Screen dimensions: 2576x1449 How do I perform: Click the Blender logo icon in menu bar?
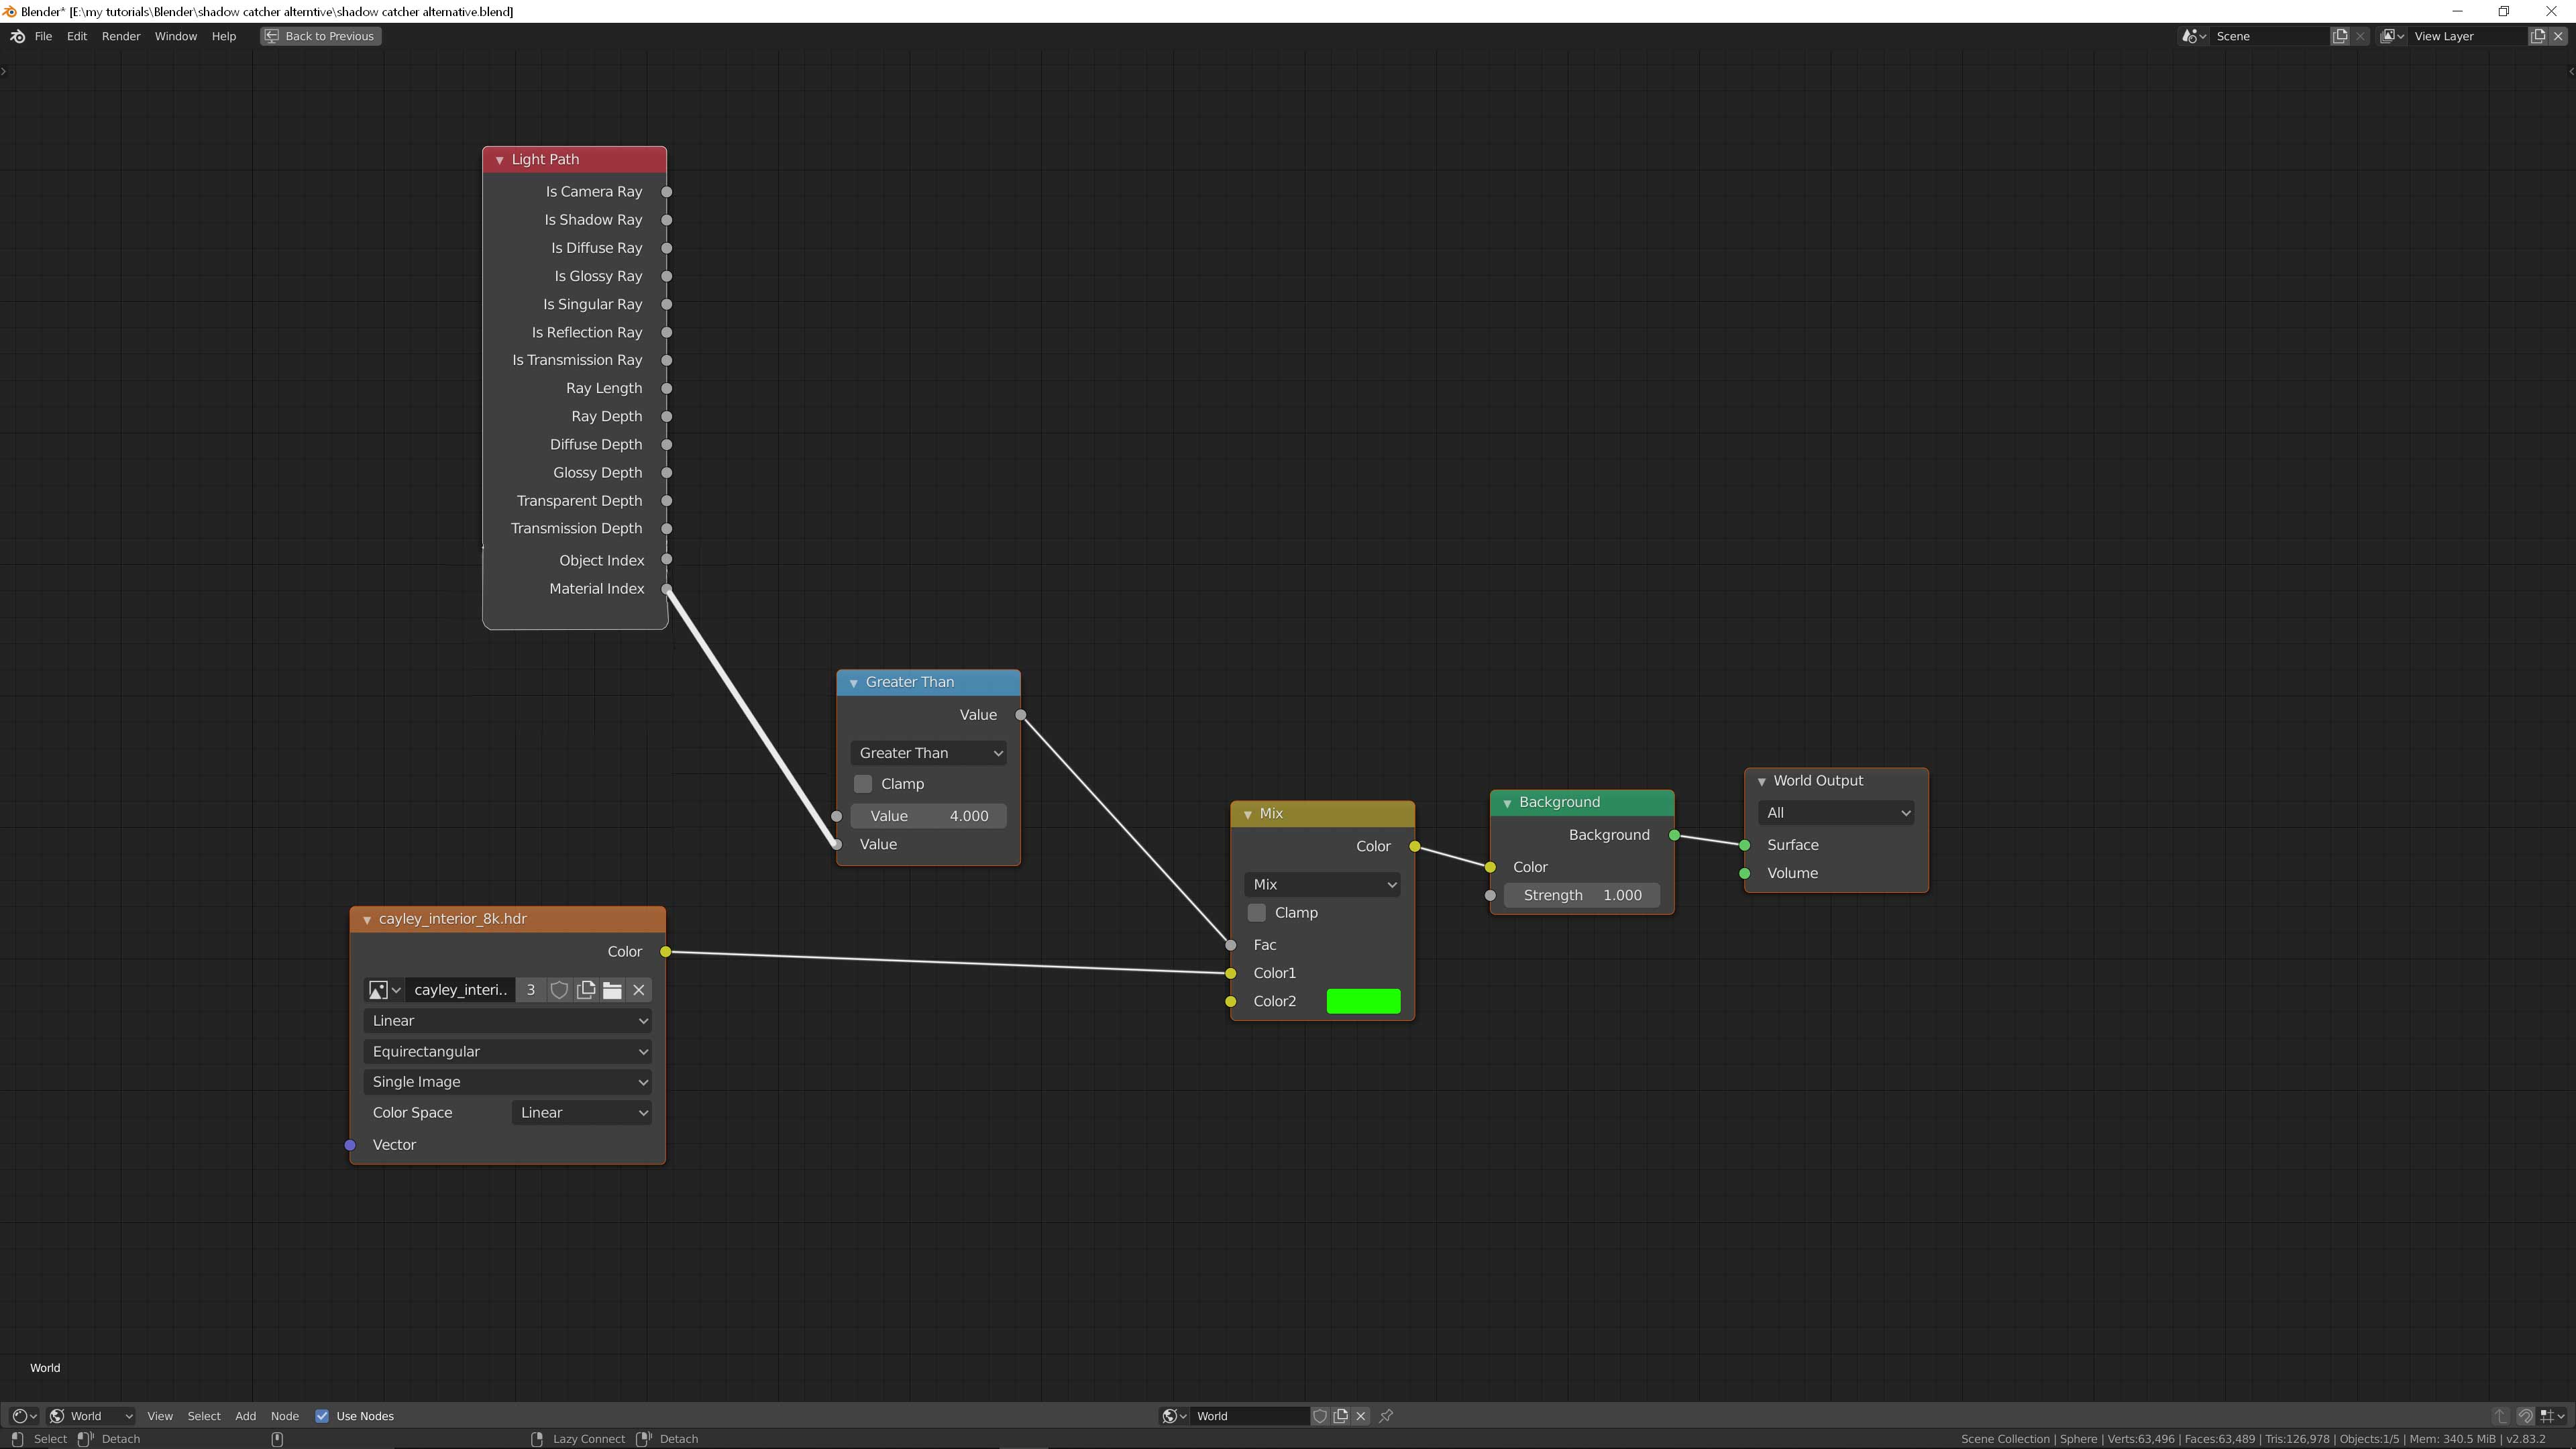pyautogui.click(x=17, y=36)
